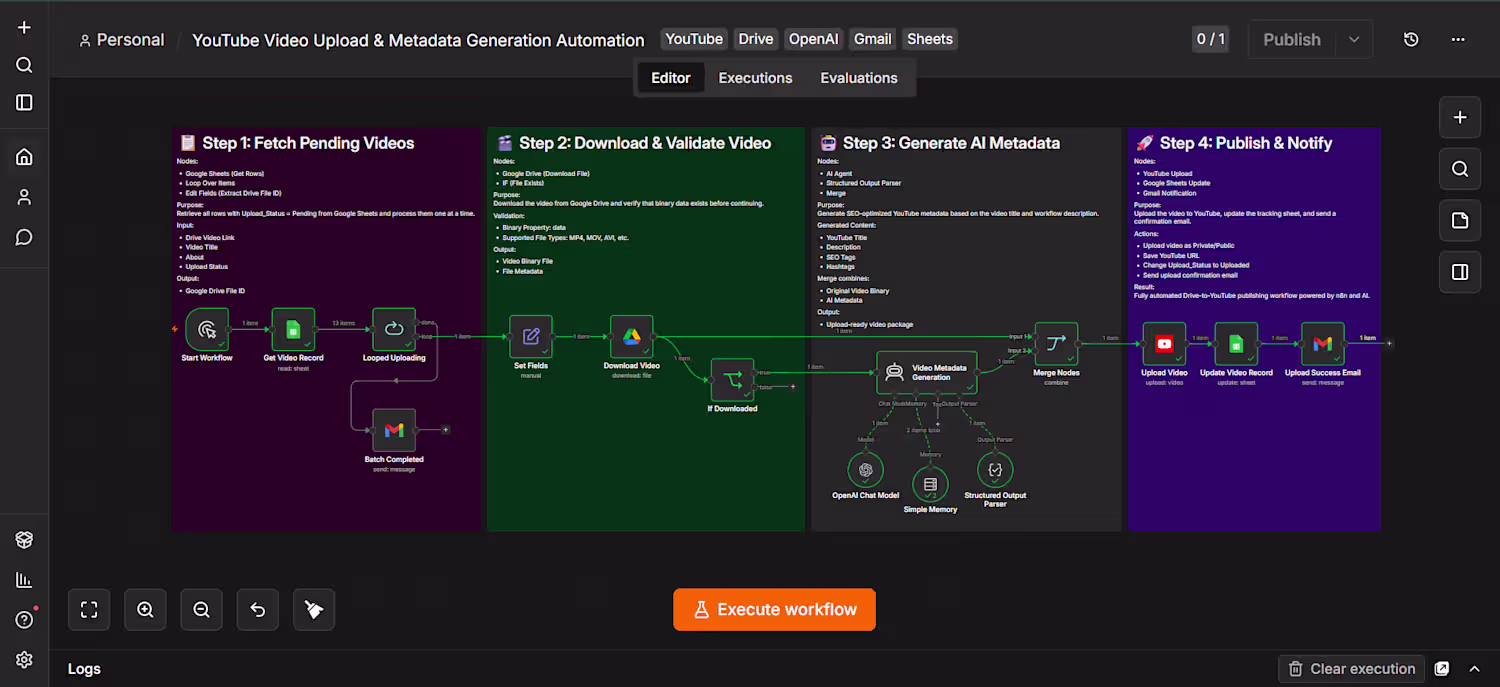Toggle the right focus panel icon
This screenshot has height=687, width=1500.
click(1460, 272)
